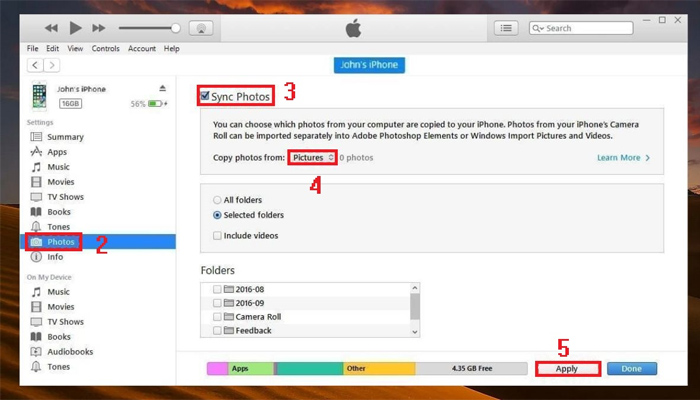Open the View menu
Screen dimensions: 700x400
tap(75, 48)
